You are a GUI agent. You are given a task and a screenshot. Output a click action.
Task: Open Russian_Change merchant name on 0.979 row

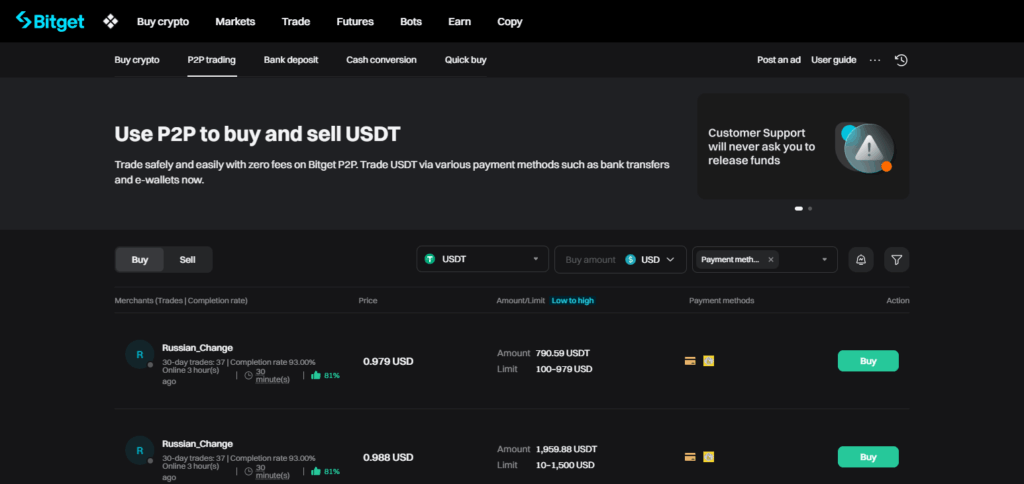click(197, 347)
